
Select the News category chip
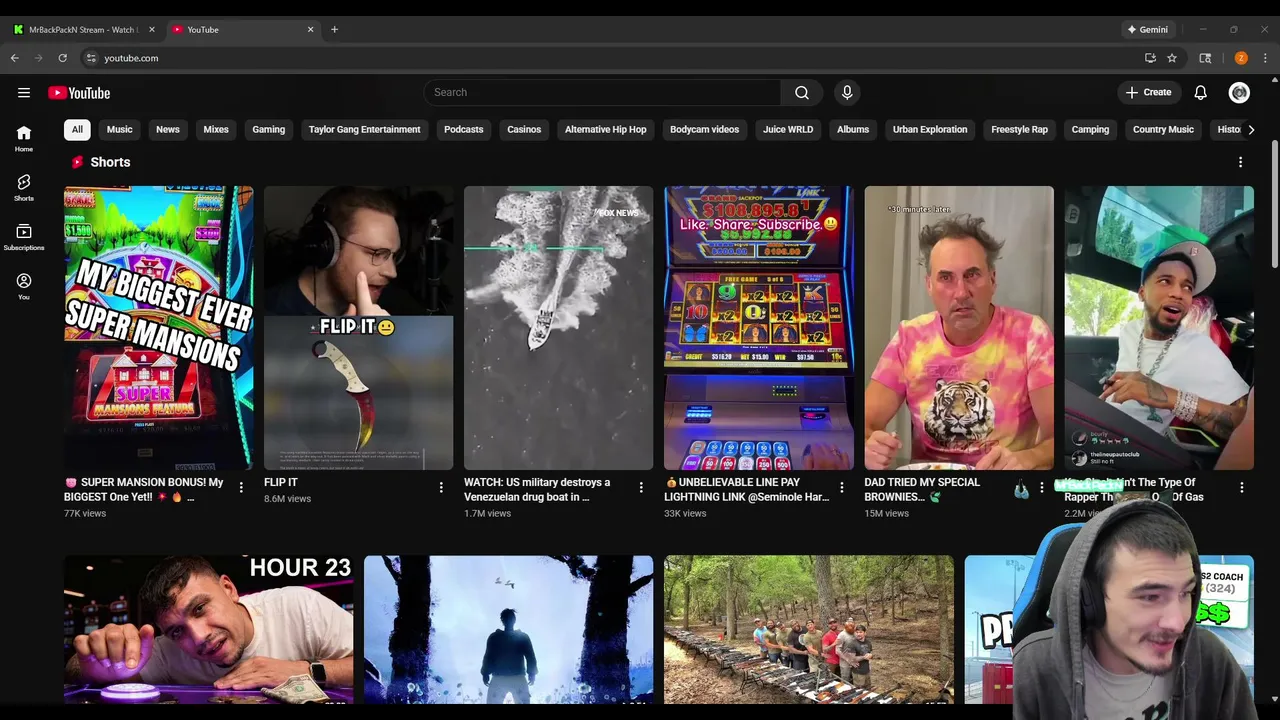point(168,129)
